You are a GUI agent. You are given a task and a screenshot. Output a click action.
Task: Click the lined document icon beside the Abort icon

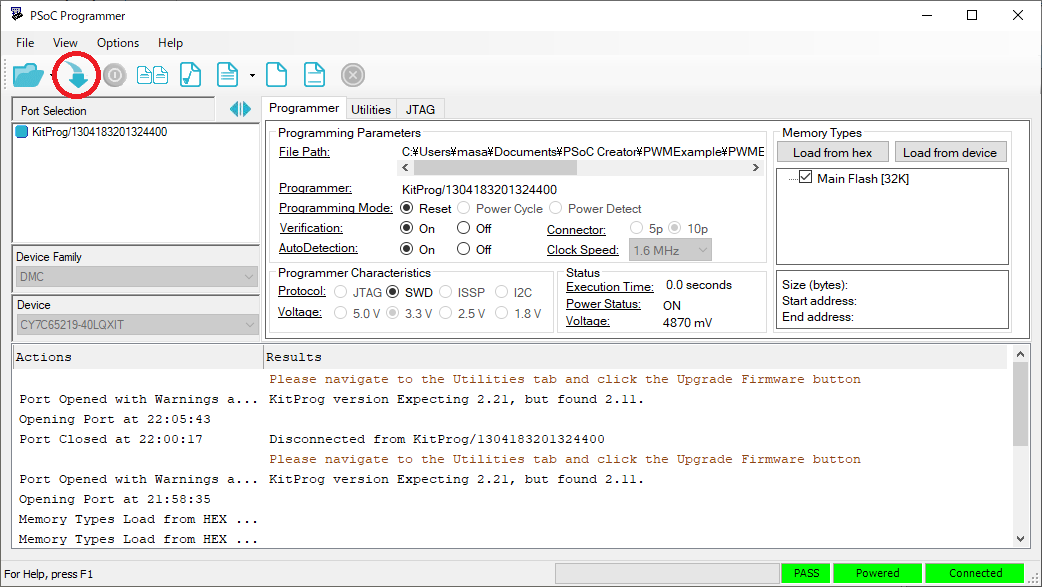[x=314, y=74]
